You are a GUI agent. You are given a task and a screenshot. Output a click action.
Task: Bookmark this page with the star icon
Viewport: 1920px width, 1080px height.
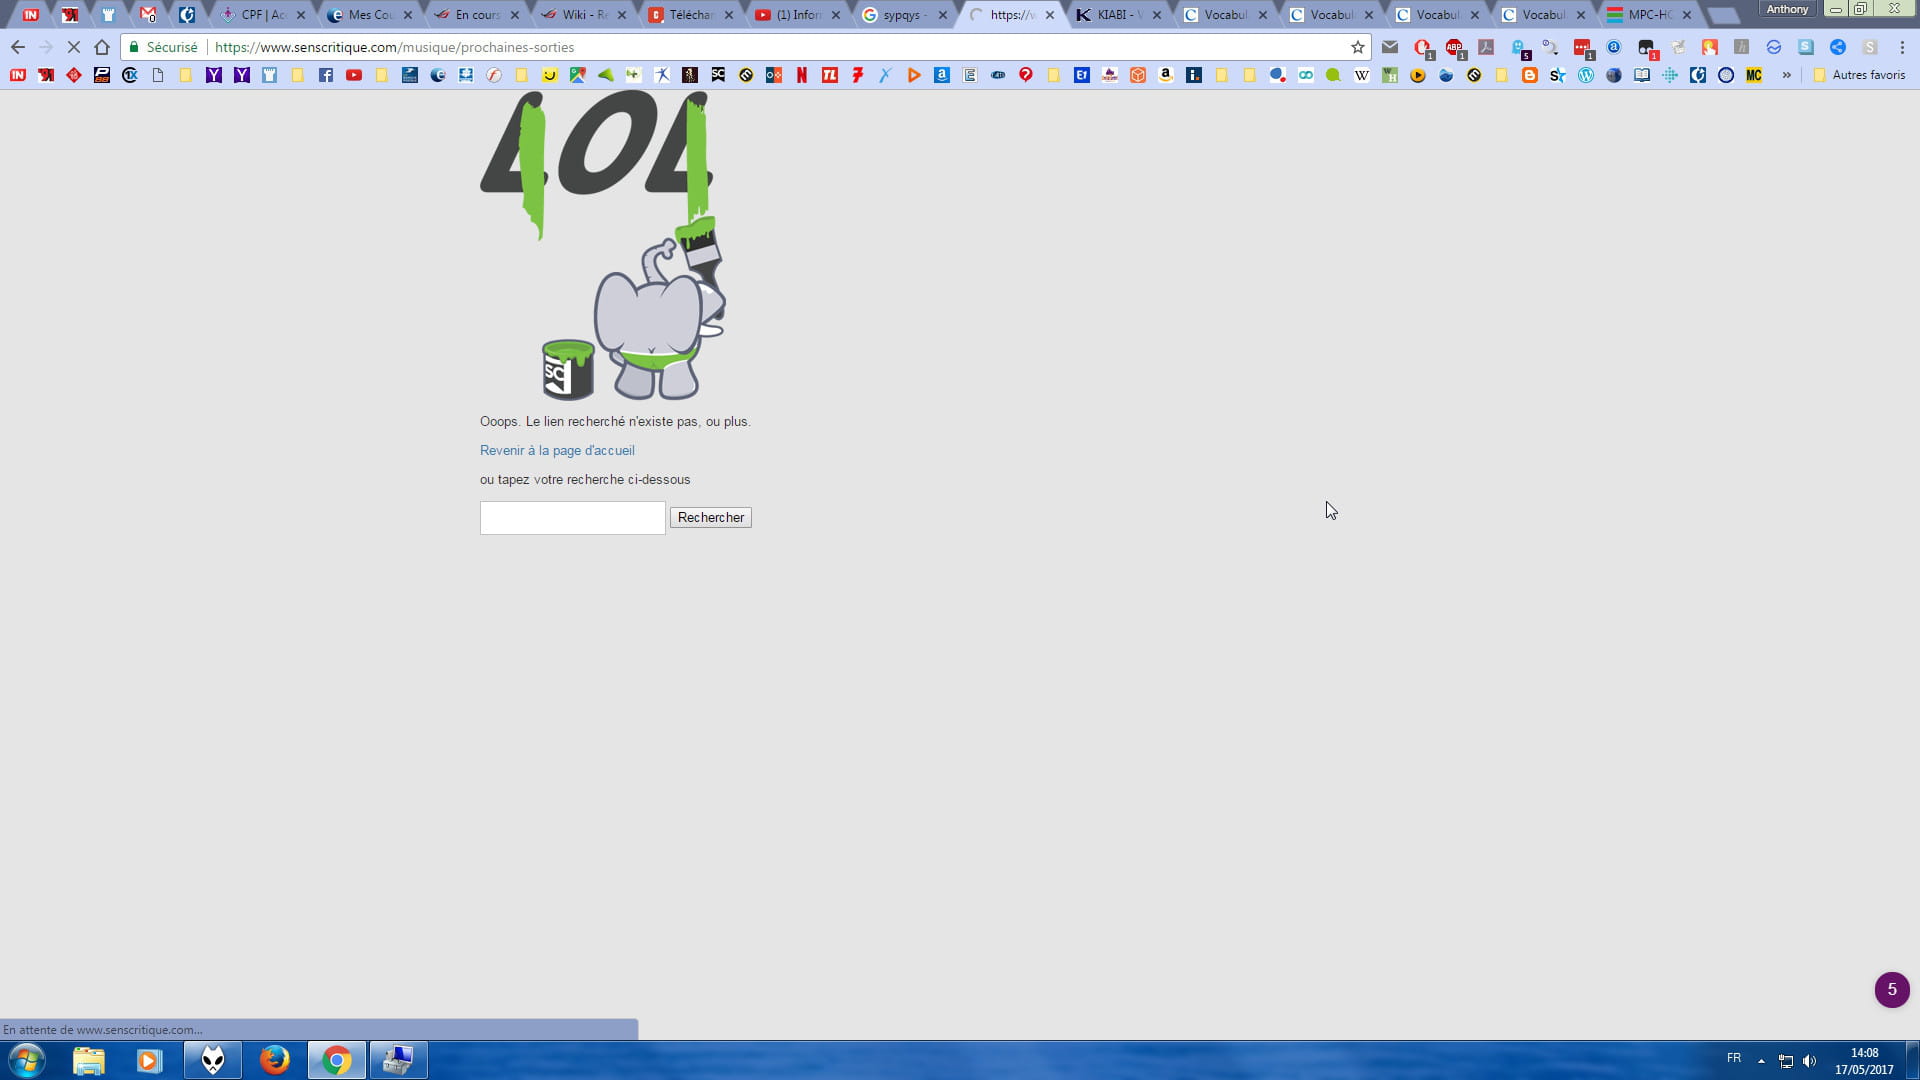[x=1358, y=47]
